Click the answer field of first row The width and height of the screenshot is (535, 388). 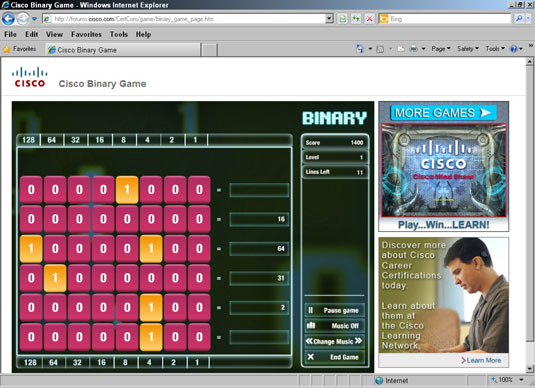coord(259,190)
